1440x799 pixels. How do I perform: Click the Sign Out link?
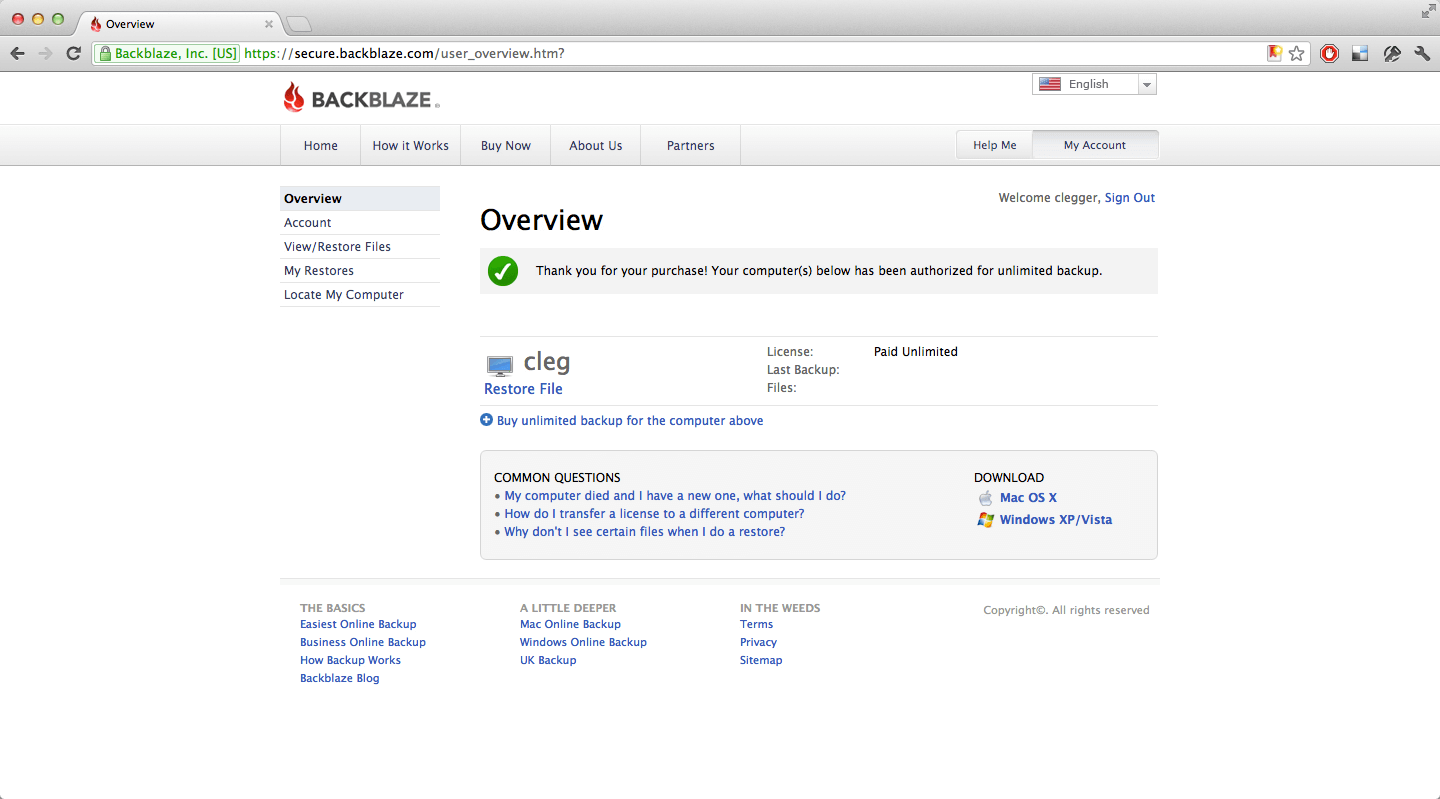[x=1129, y=198]
